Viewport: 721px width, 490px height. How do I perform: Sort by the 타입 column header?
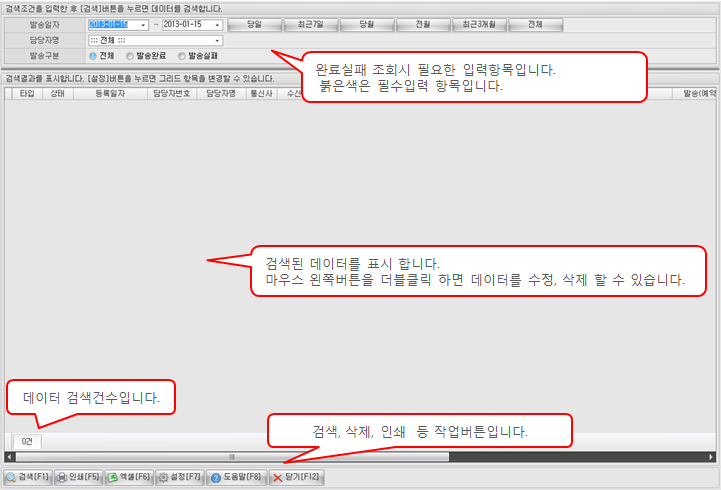27,93
